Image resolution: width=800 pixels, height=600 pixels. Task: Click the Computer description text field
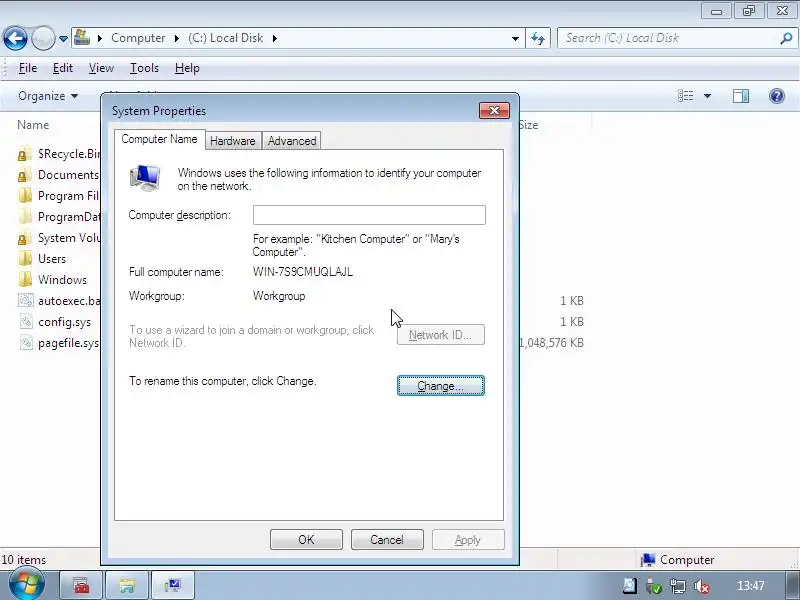pos(369,215)
